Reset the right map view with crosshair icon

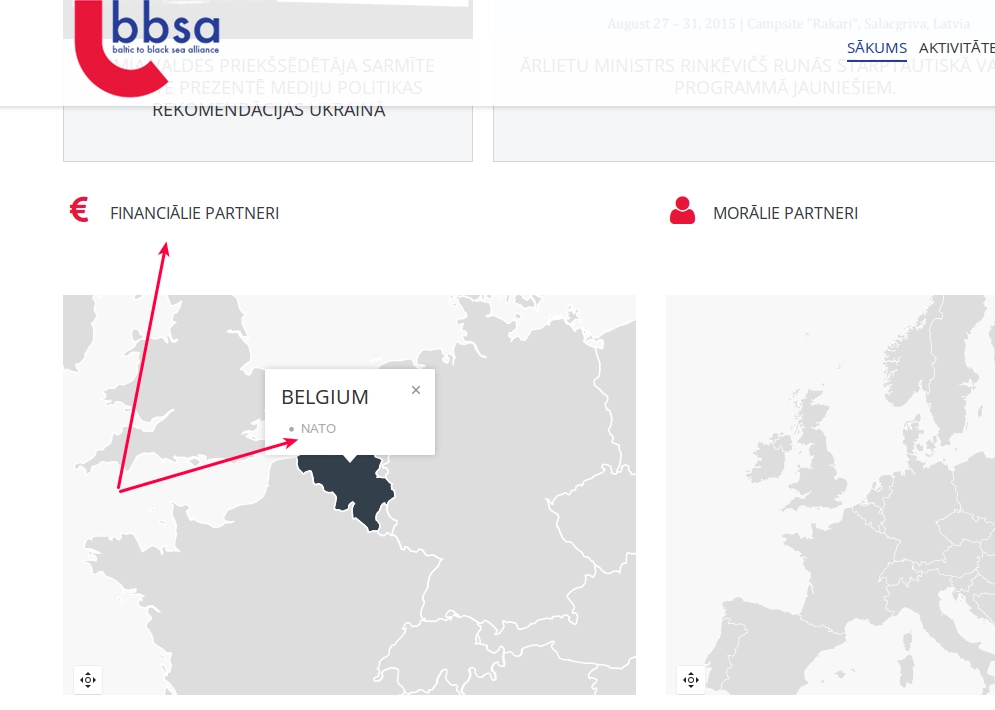point(691,680)
